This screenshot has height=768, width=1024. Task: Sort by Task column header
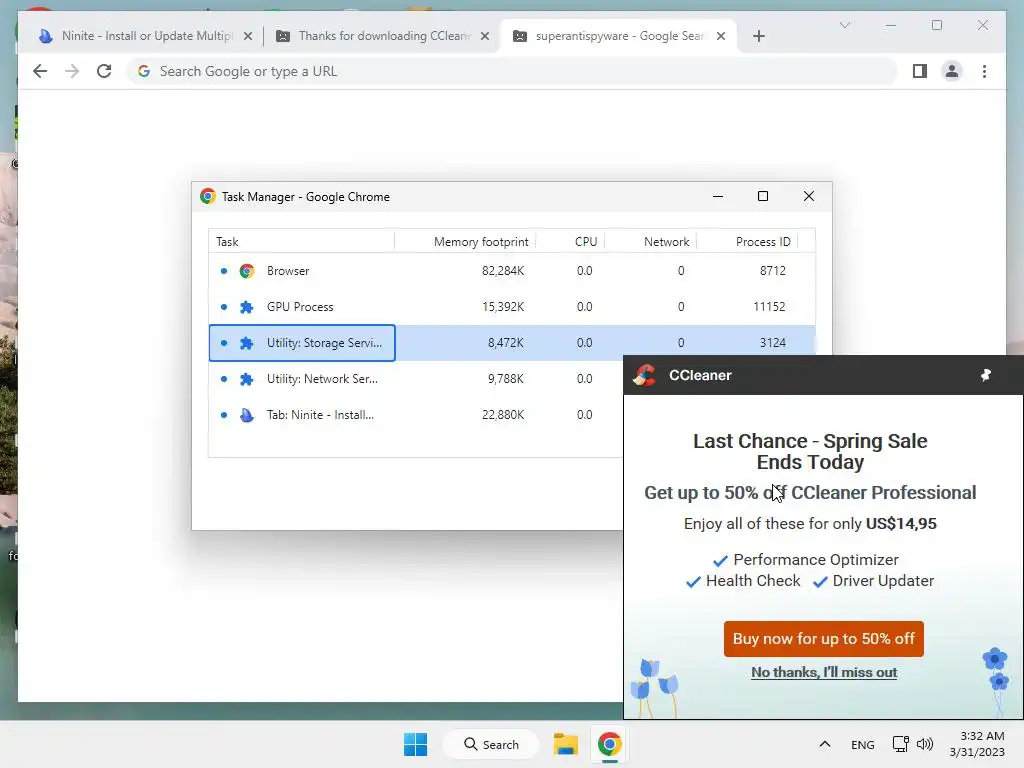tap(301, 242)
